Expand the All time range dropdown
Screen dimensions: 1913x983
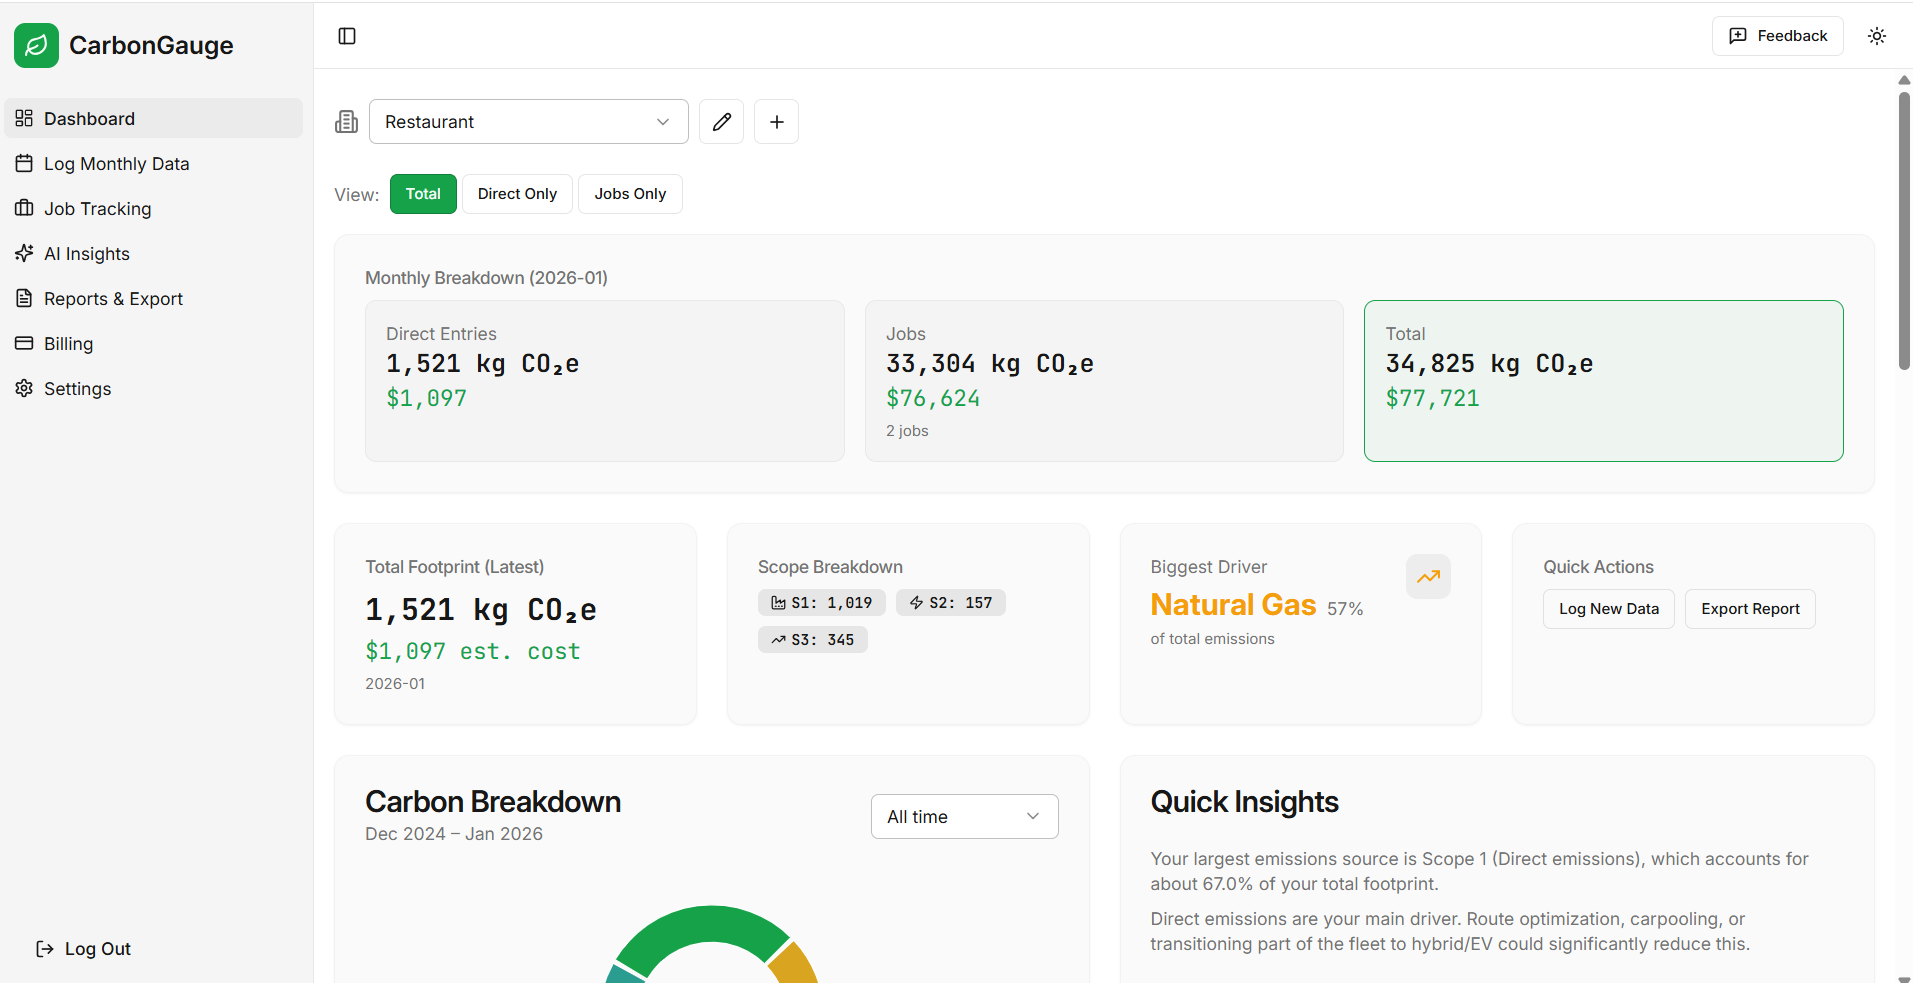pos(965,817)
